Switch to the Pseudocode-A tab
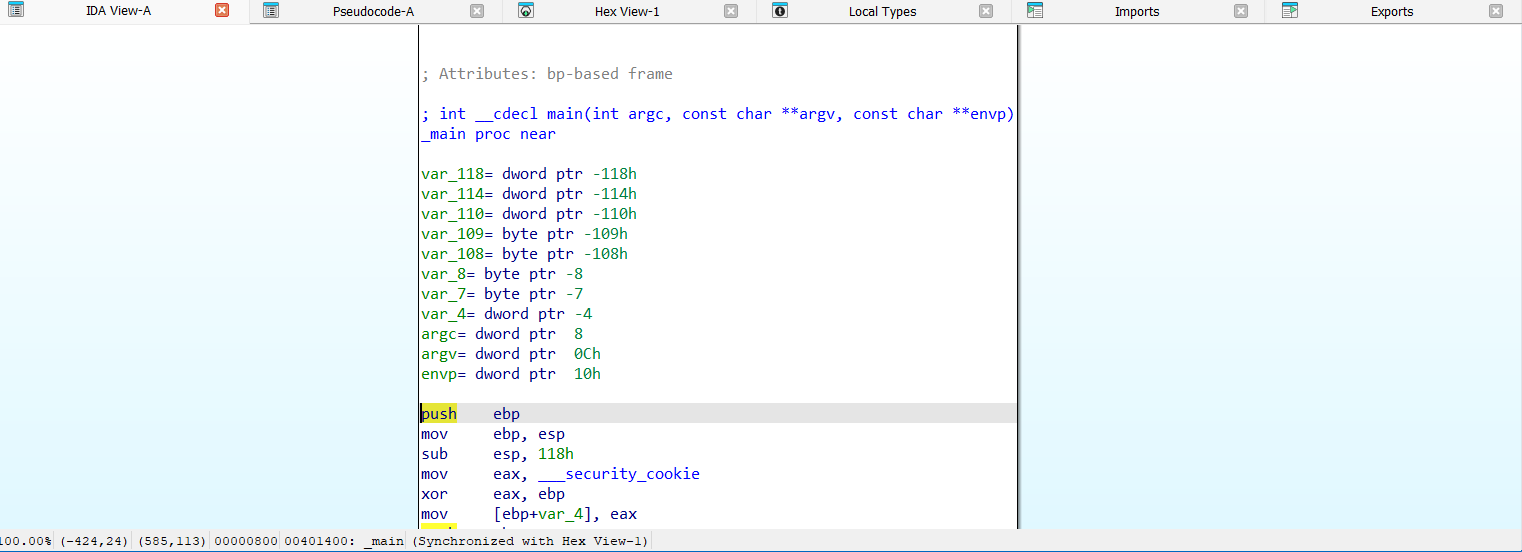 click(373, 12)
